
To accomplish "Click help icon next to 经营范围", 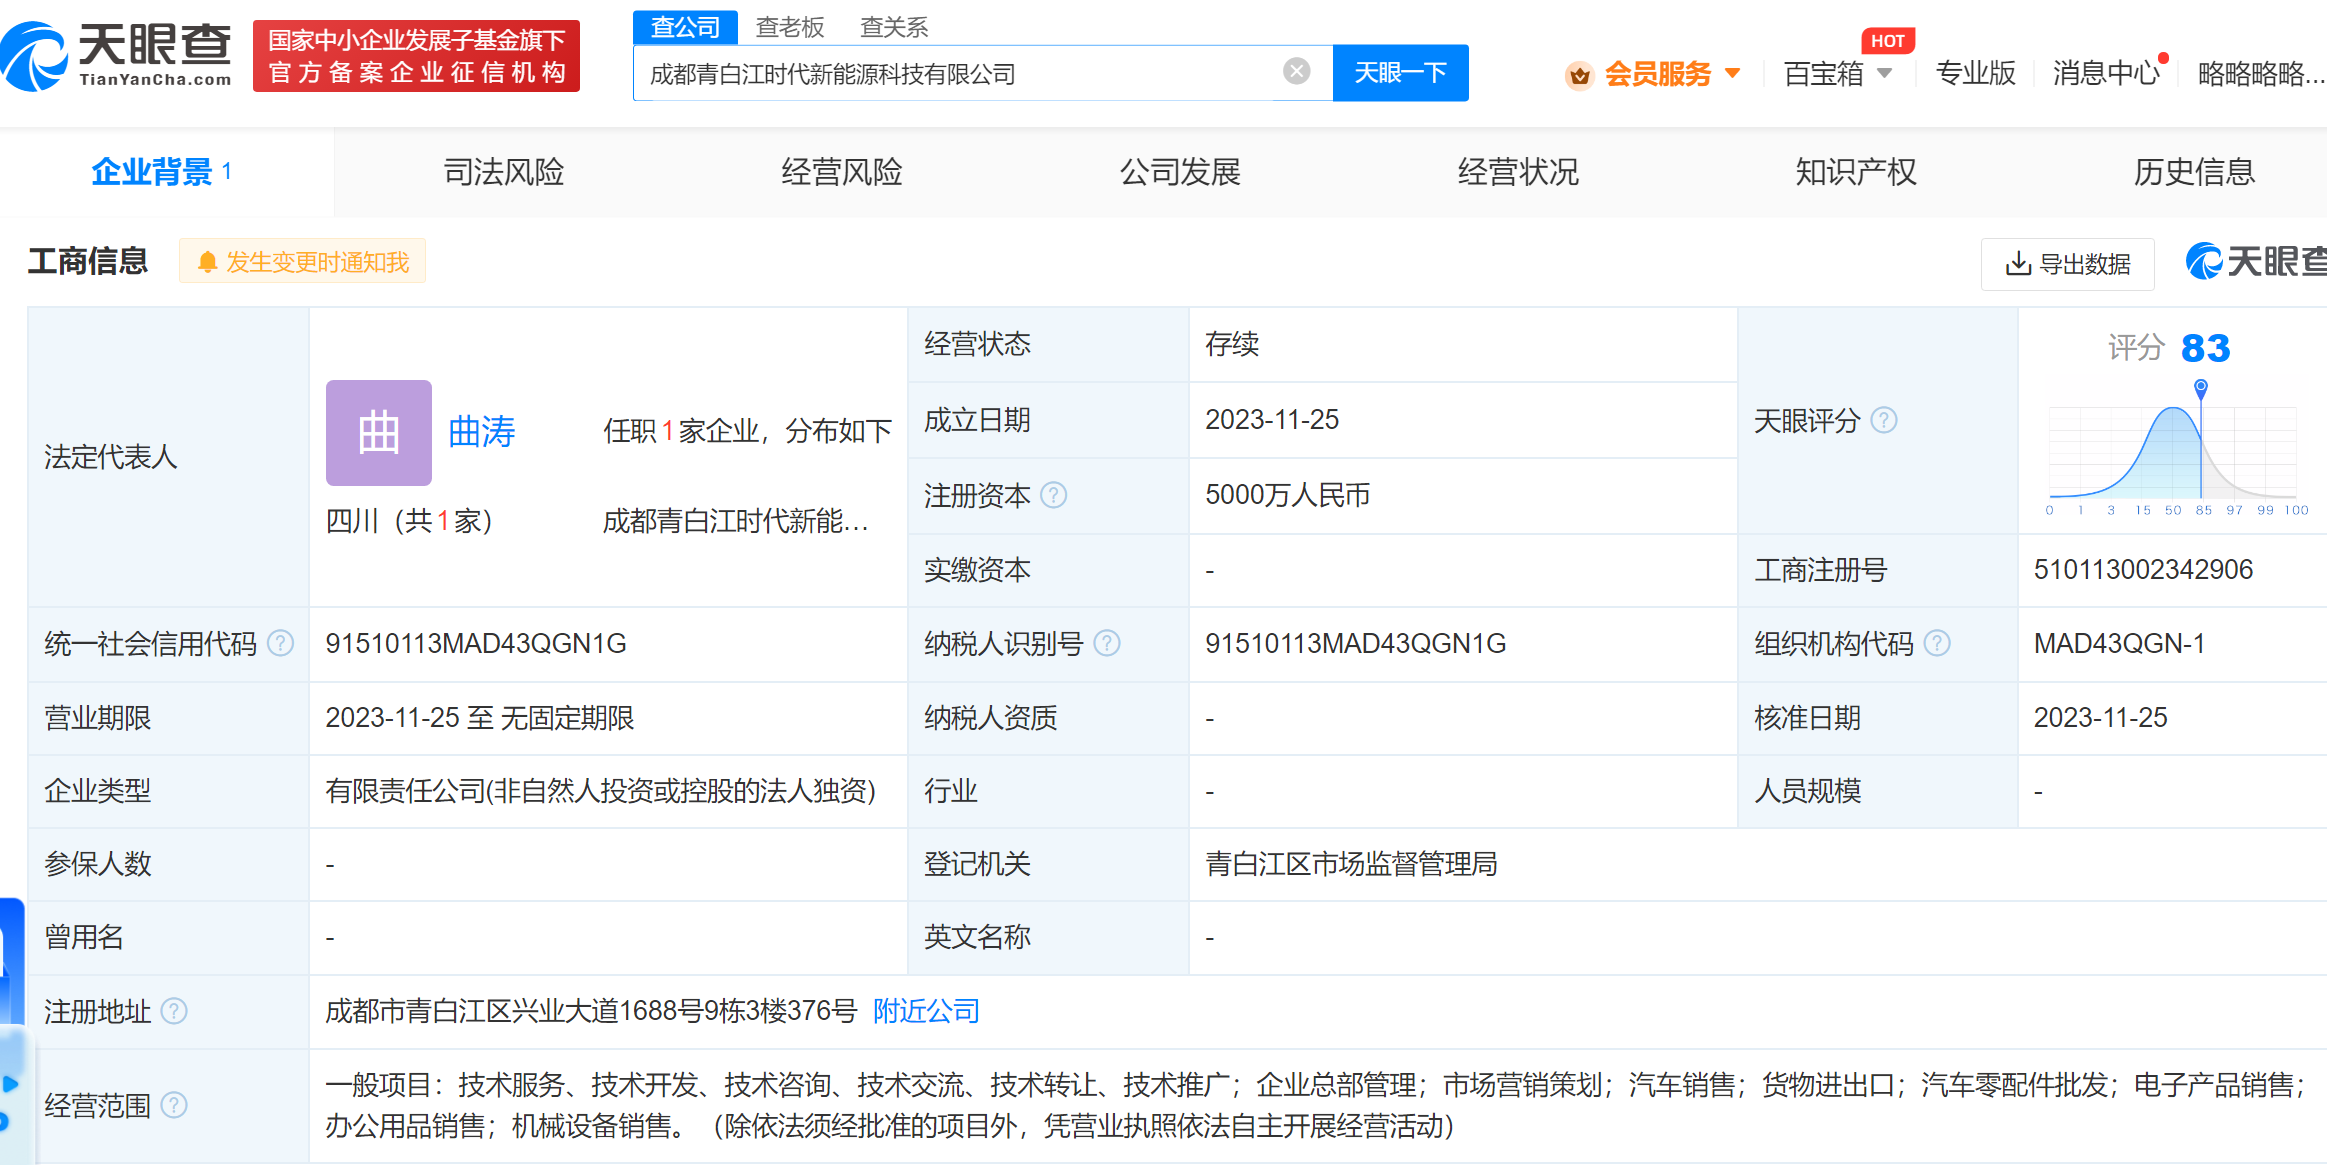I will point(174,1105).
